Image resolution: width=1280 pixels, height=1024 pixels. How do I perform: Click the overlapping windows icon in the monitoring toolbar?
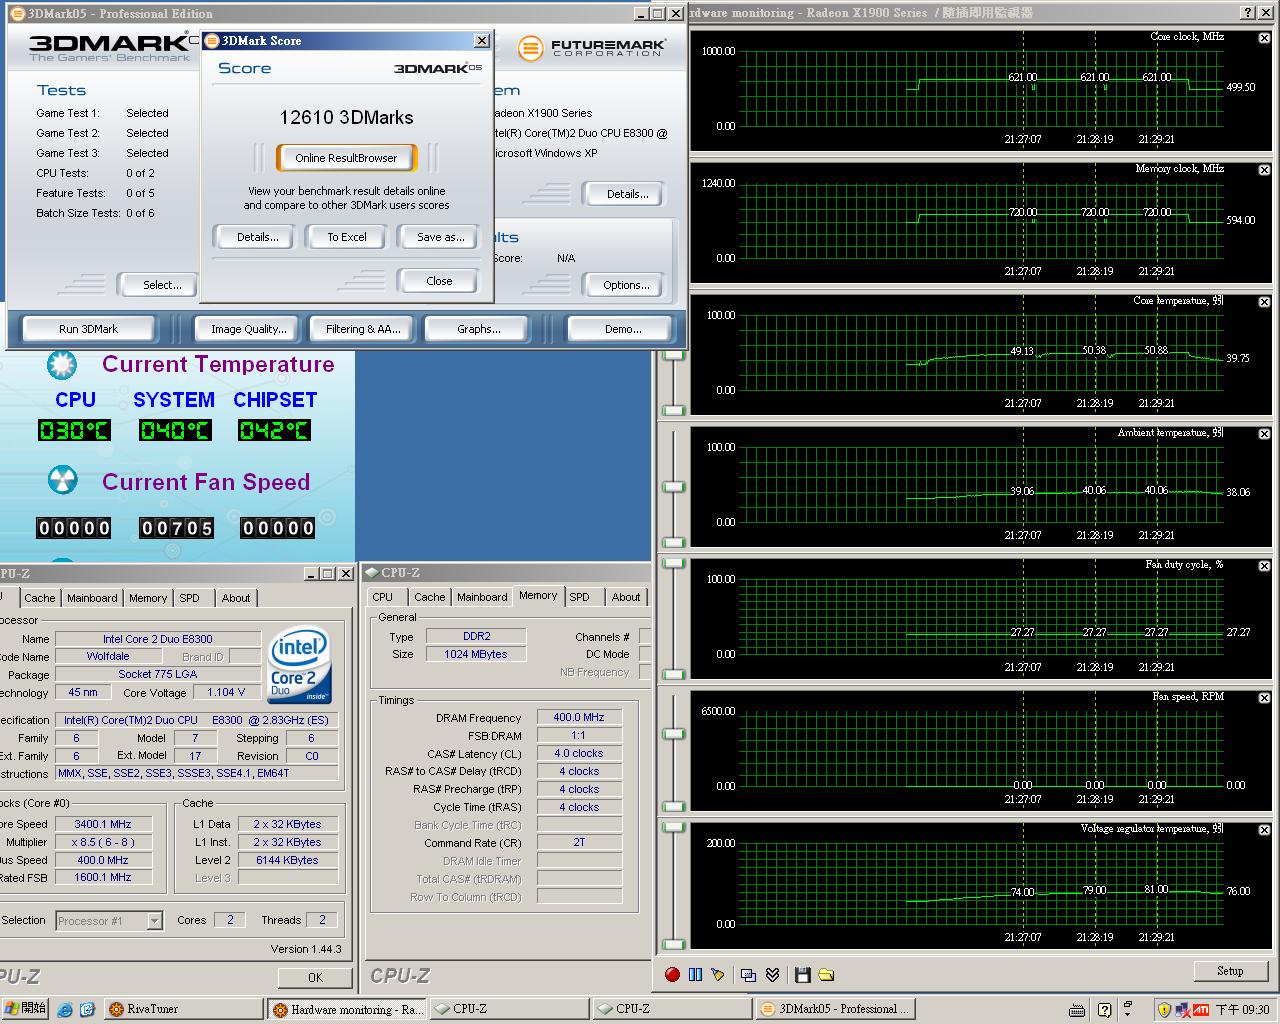tap(748, 974)
